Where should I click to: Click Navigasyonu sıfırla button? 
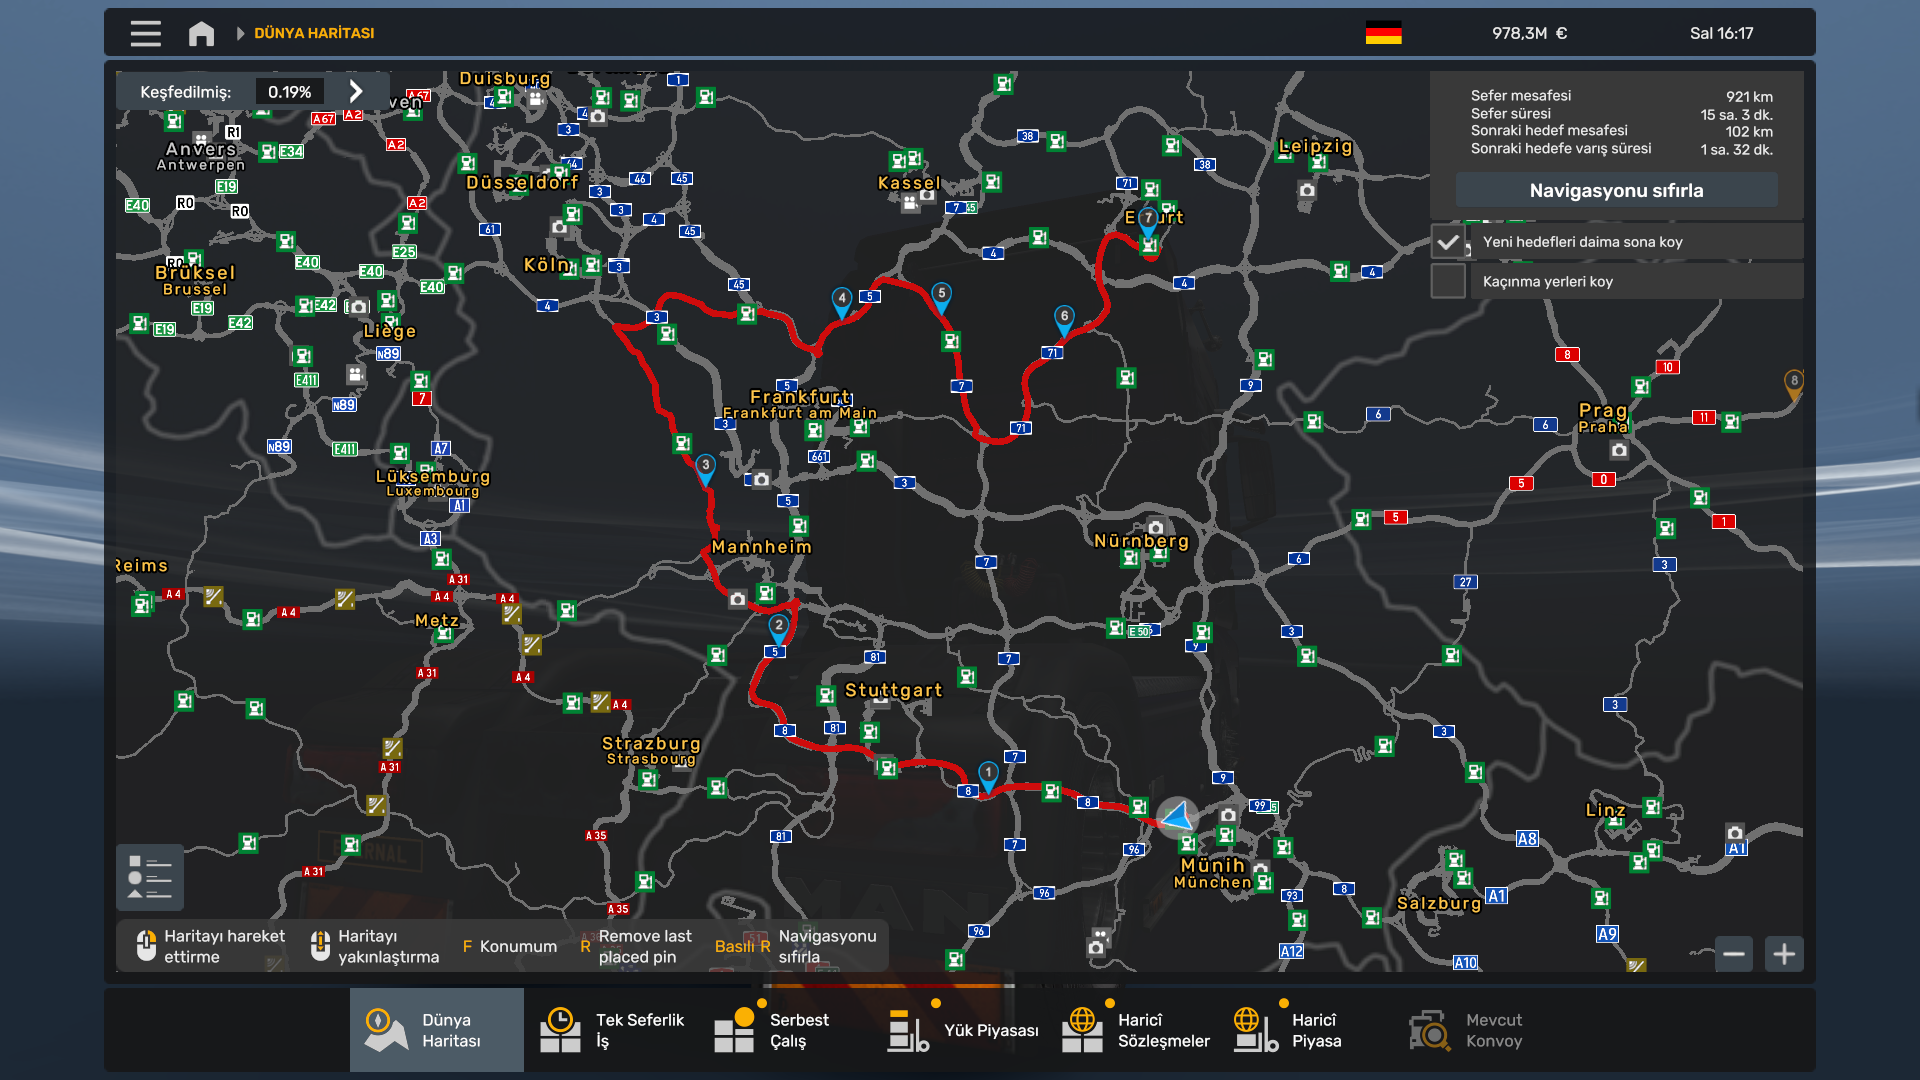(1616, 190)
